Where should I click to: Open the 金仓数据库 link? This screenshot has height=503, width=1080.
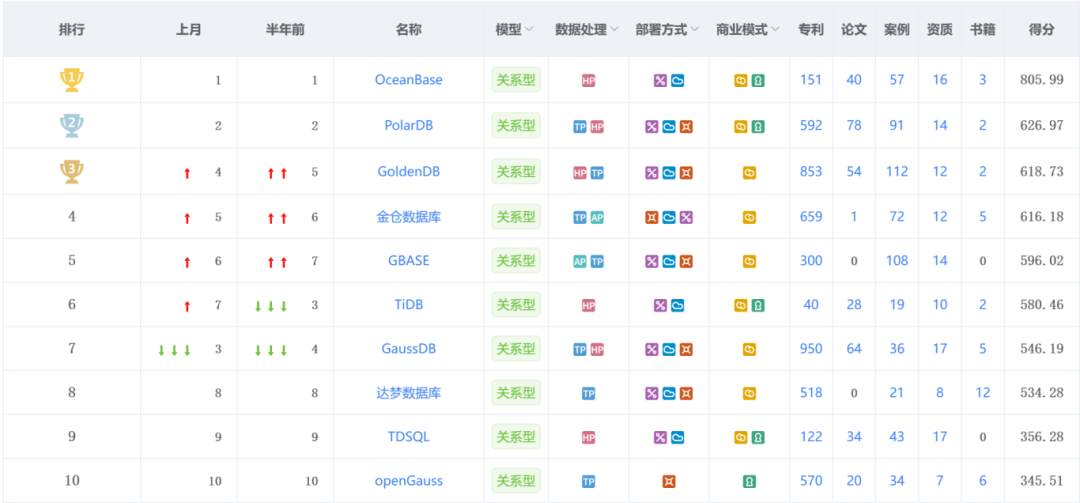click(408, 217)
